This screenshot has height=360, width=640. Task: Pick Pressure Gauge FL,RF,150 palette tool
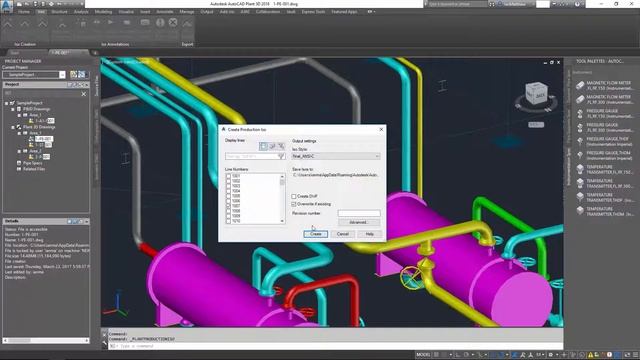[x=605, y=113]
